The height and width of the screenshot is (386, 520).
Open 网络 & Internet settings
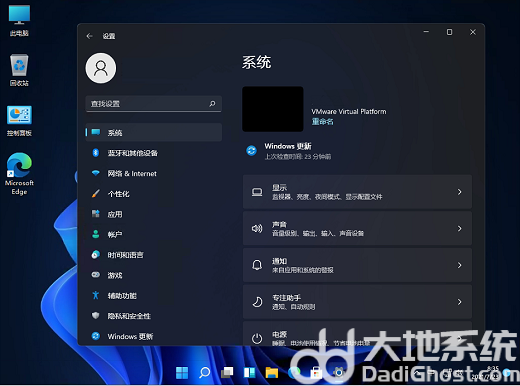(154, 173)
